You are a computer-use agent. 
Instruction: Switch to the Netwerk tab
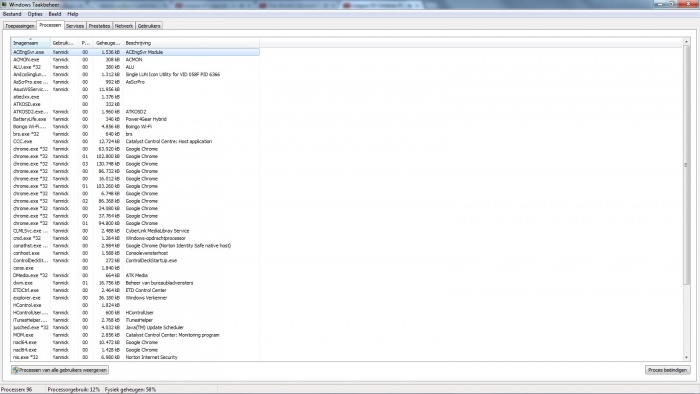point(124,26)
